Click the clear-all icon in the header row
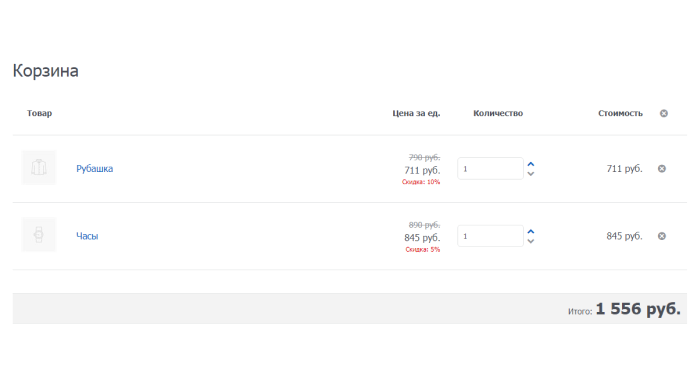The width and height of the screenshot is (697, 386). coord(664,113)
